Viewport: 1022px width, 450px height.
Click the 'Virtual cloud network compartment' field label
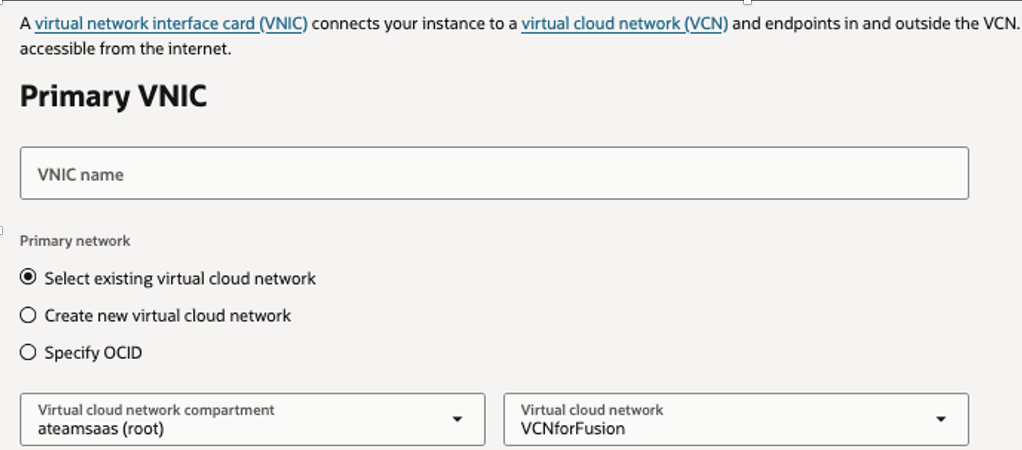pyautogui.click(x=156, y=410)
